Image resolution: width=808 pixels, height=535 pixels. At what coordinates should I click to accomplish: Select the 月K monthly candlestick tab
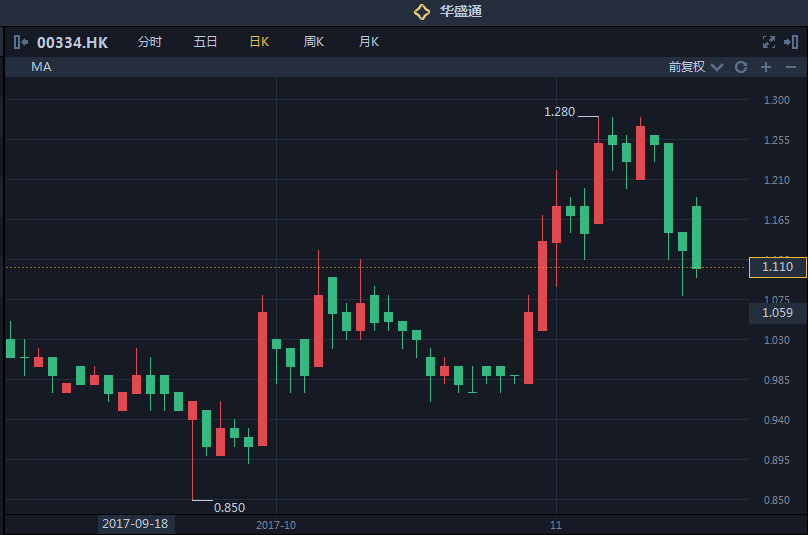369,42
